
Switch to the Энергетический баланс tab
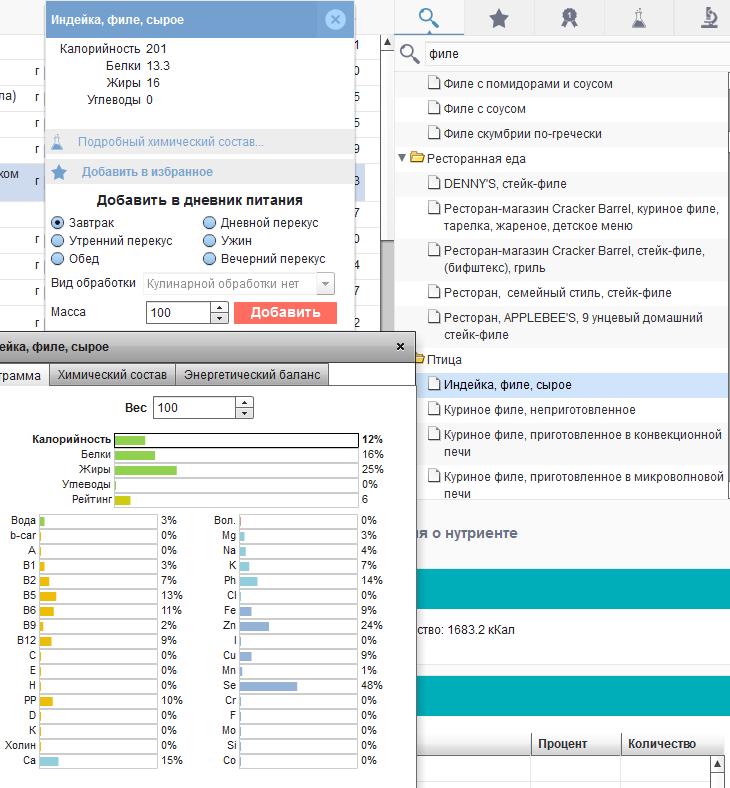252,375
